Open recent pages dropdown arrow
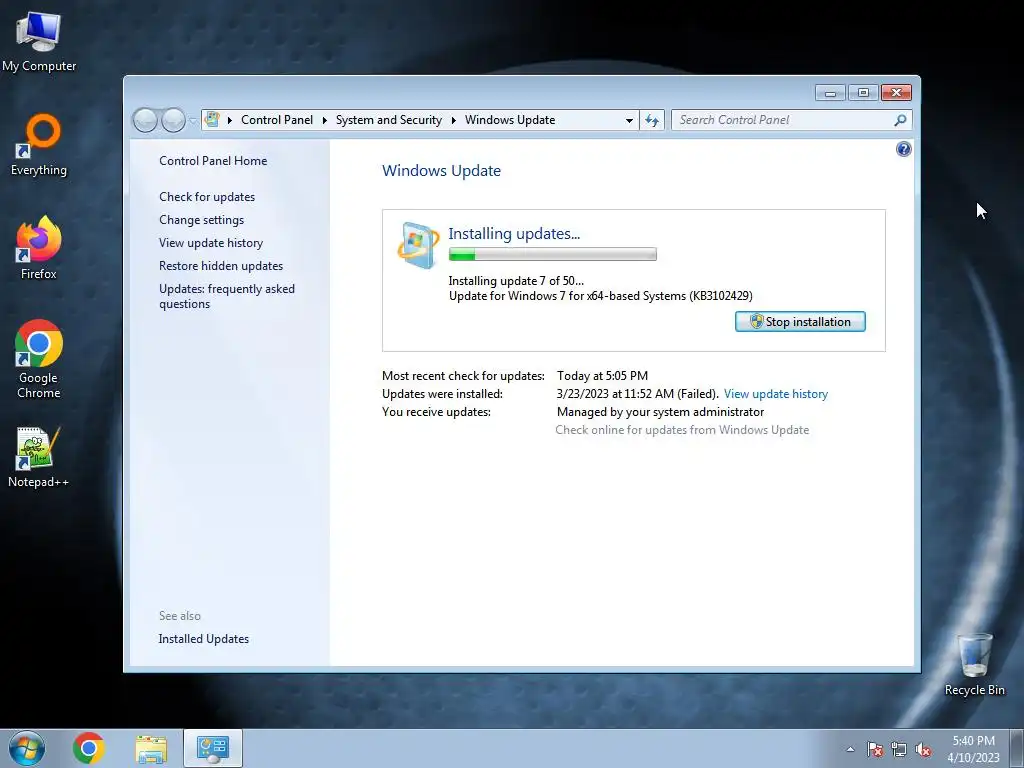1024x768 pixels. 193,121
